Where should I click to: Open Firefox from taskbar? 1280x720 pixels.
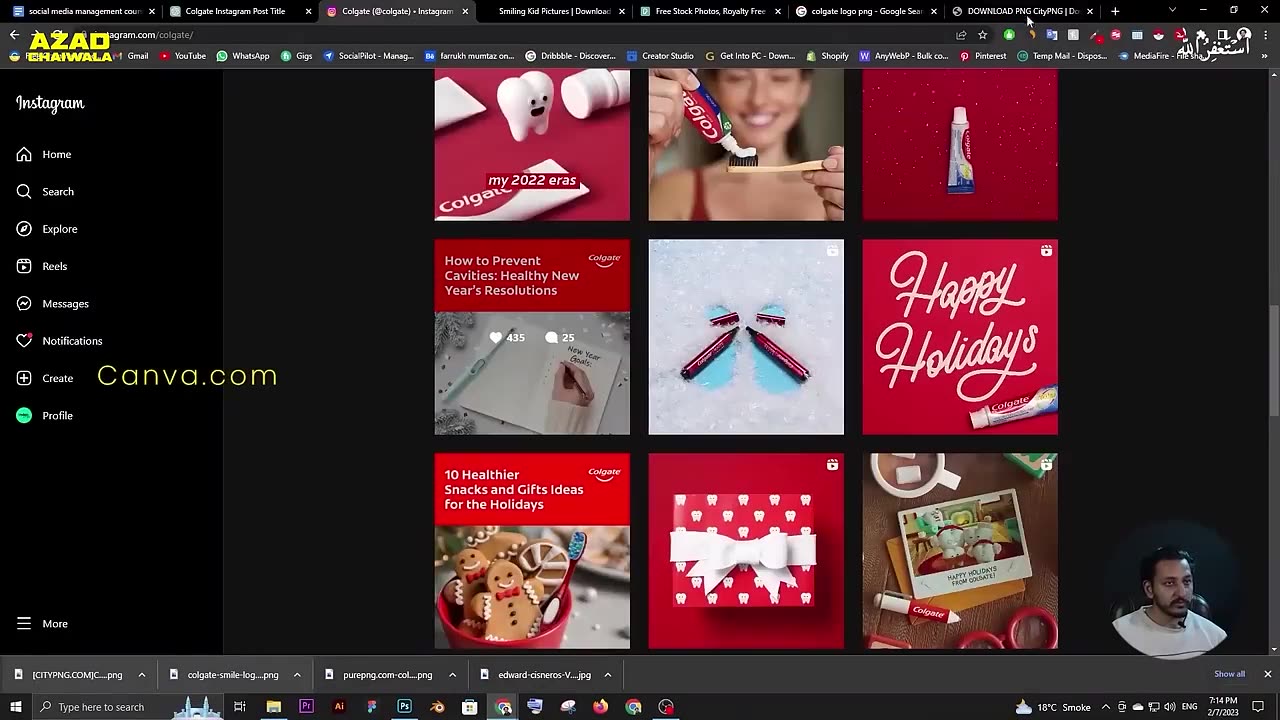[600, 707]
